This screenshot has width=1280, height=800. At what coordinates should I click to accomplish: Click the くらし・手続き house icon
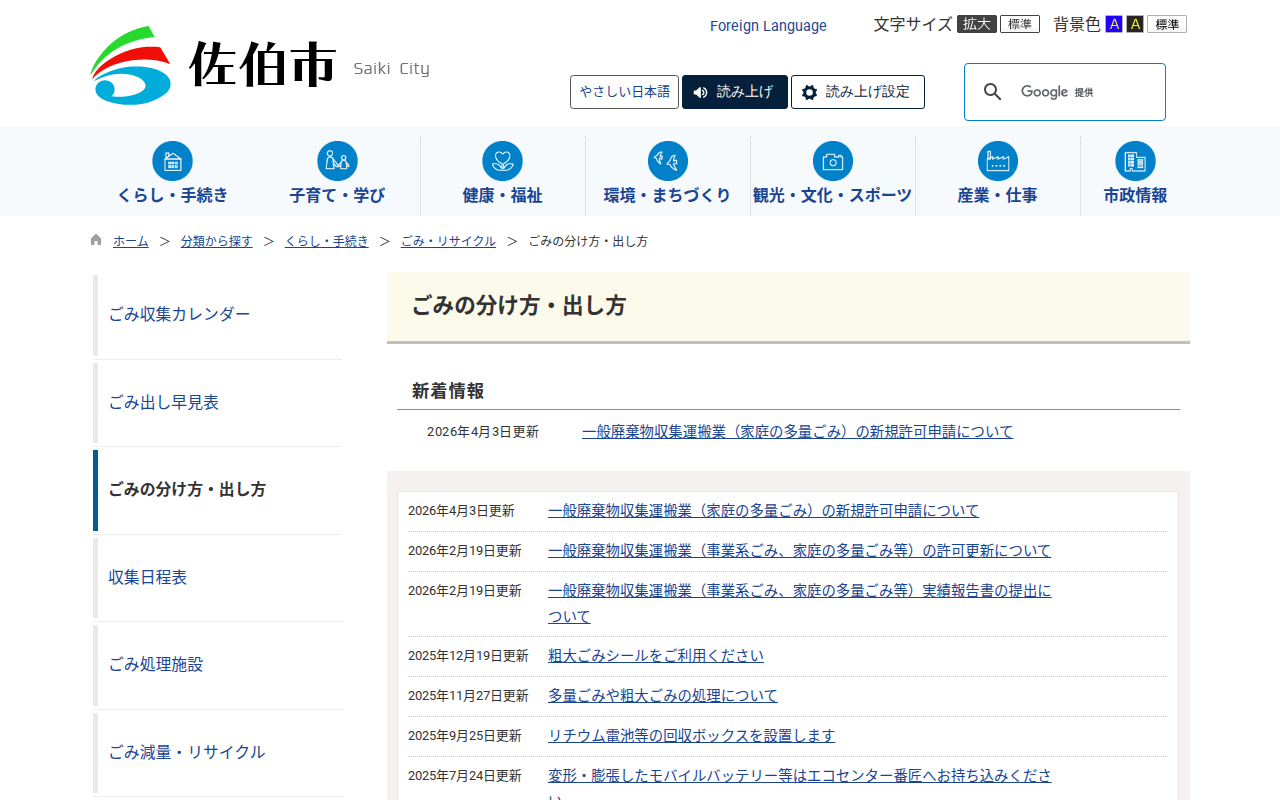(x=172, y=161)
